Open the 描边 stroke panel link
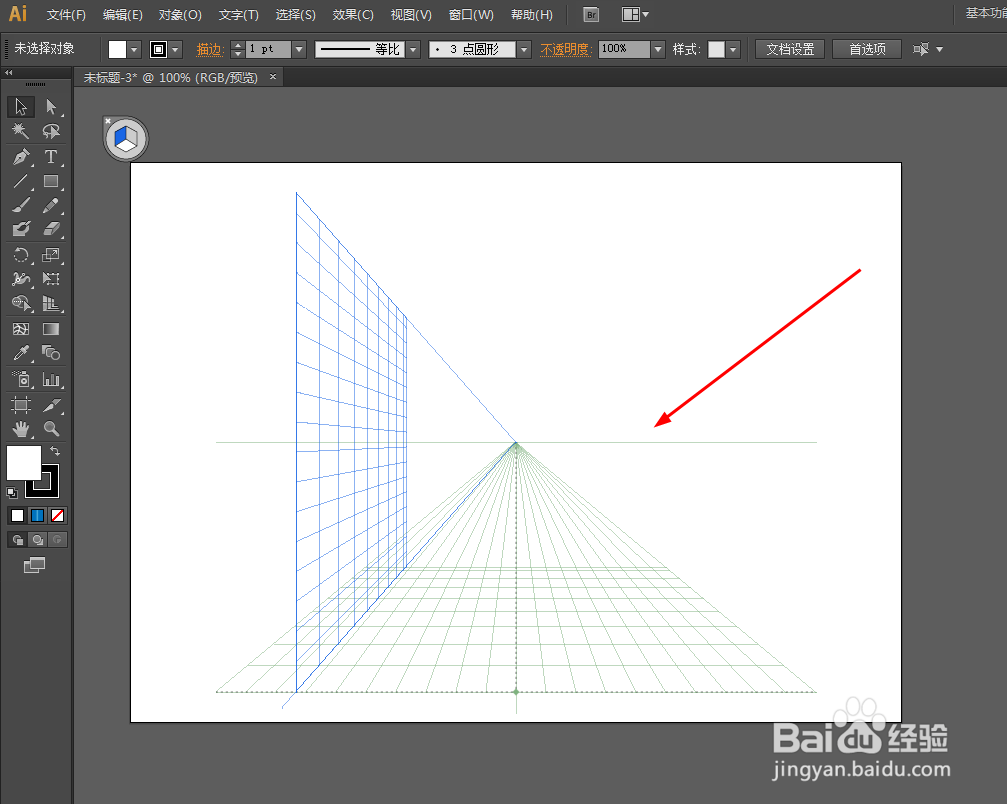Screen dimensions: 1007x804 (x=210, y=49)
